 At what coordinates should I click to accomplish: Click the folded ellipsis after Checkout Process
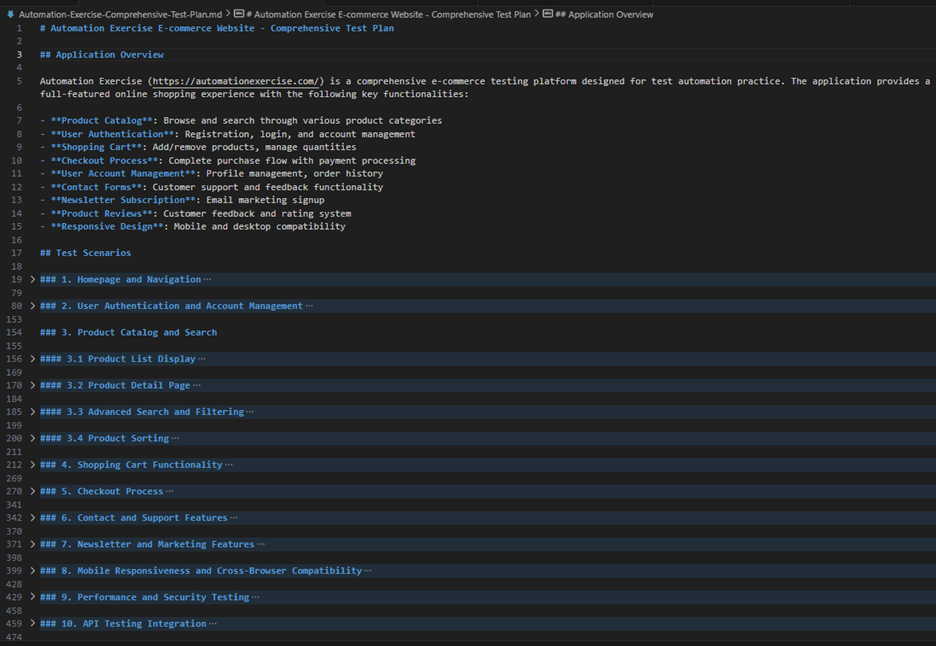pos(169,492)
